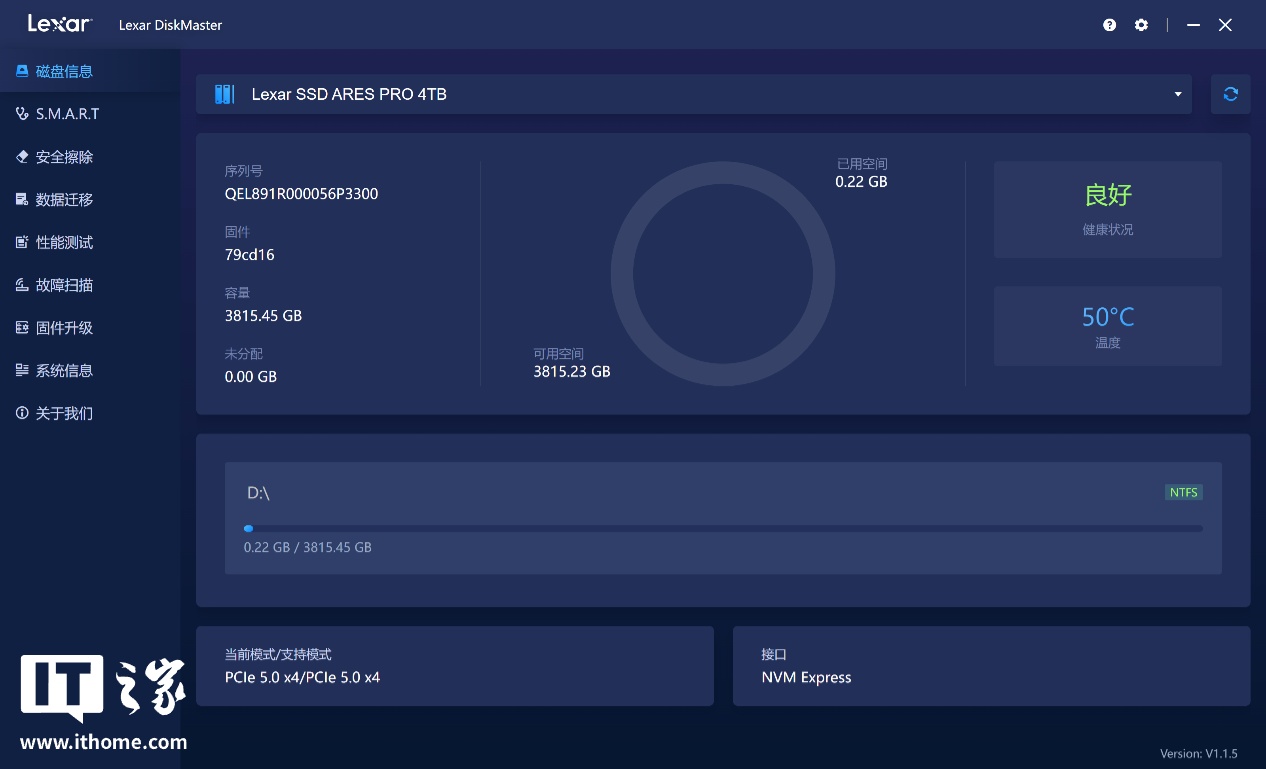
Task: Click the D:\ usage progress bar
Action: tap(722, 528)
